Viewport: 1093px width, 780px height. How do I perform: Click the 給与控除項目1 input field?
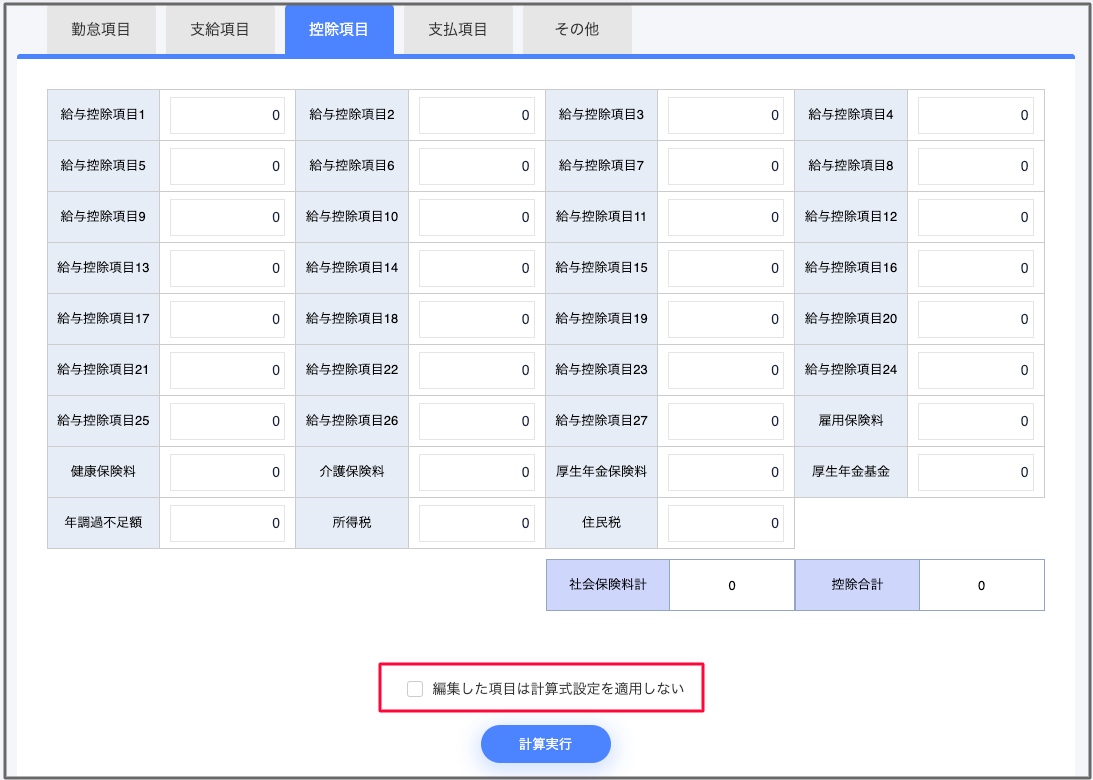tap(227, 115)
